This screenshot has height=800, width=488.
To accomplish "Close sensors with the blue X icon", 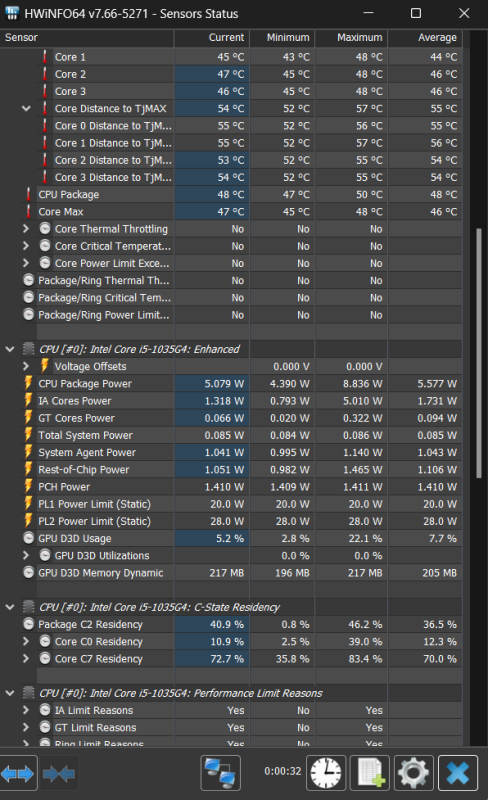I will [x=458, y=772].
